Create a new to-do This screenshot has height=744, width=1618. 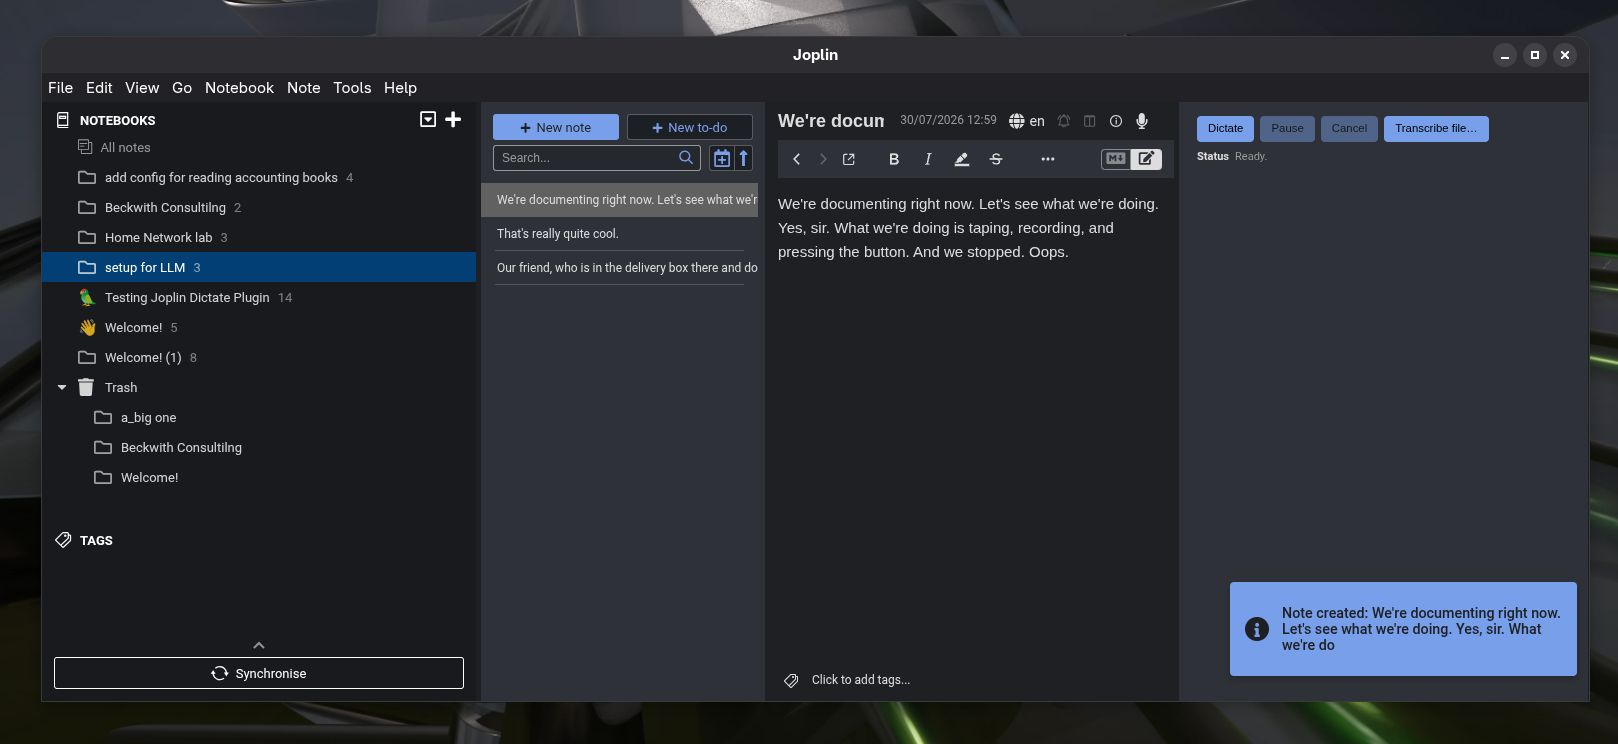tap(690, 127)
